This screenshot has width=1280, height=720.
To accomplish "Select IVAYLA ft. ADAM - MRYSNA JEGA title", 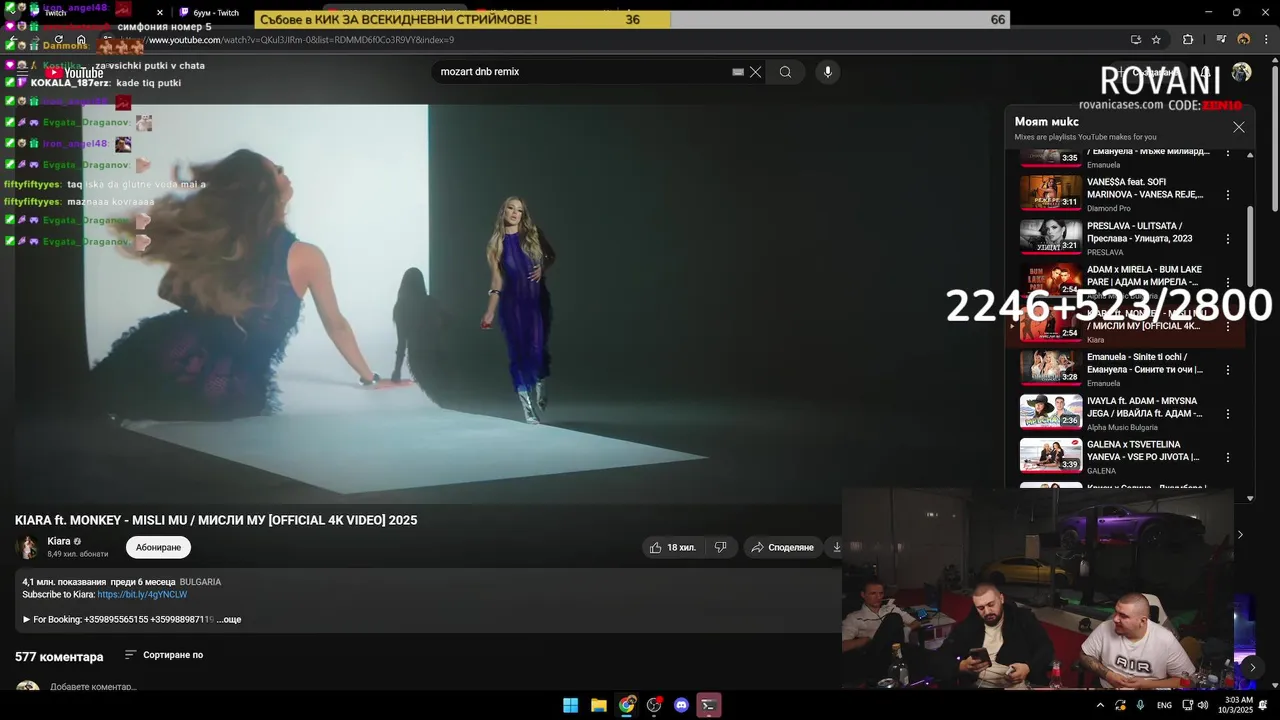I will pyautogui.click(x=1145, y=407).
